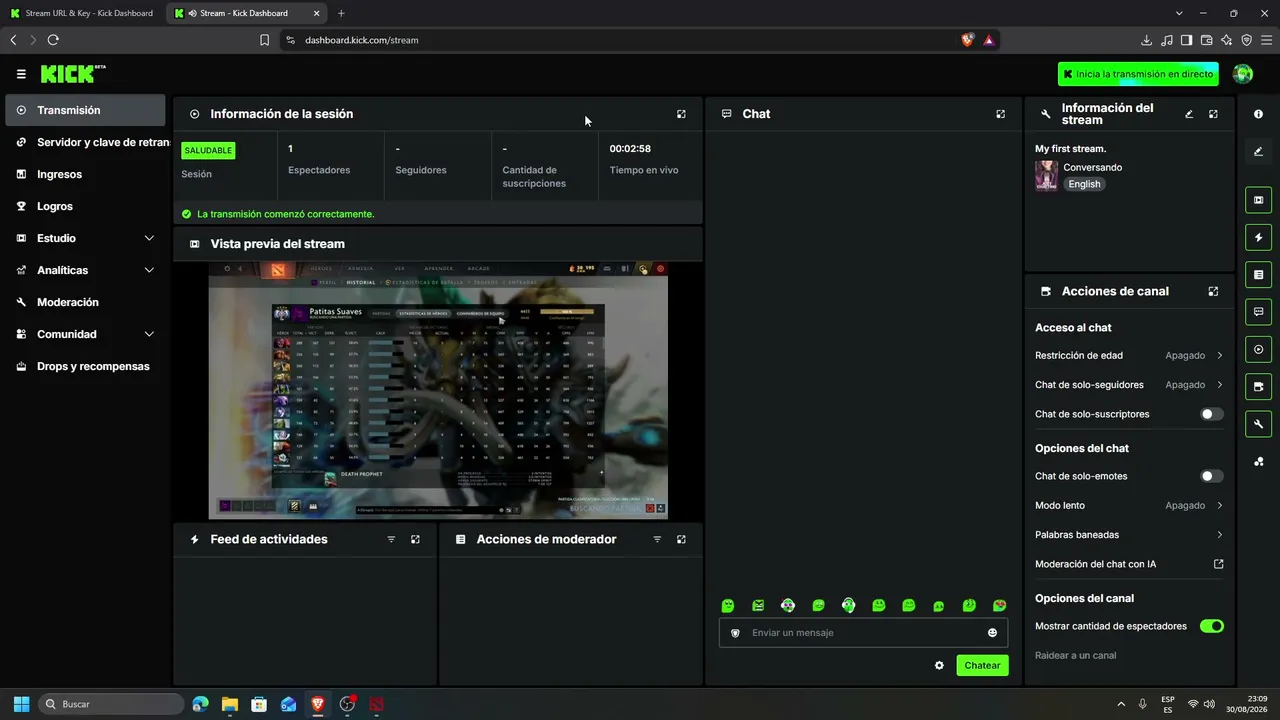Expand the Acciones de canal panel
This screenshot has height=720, width=1280.
1213,291
